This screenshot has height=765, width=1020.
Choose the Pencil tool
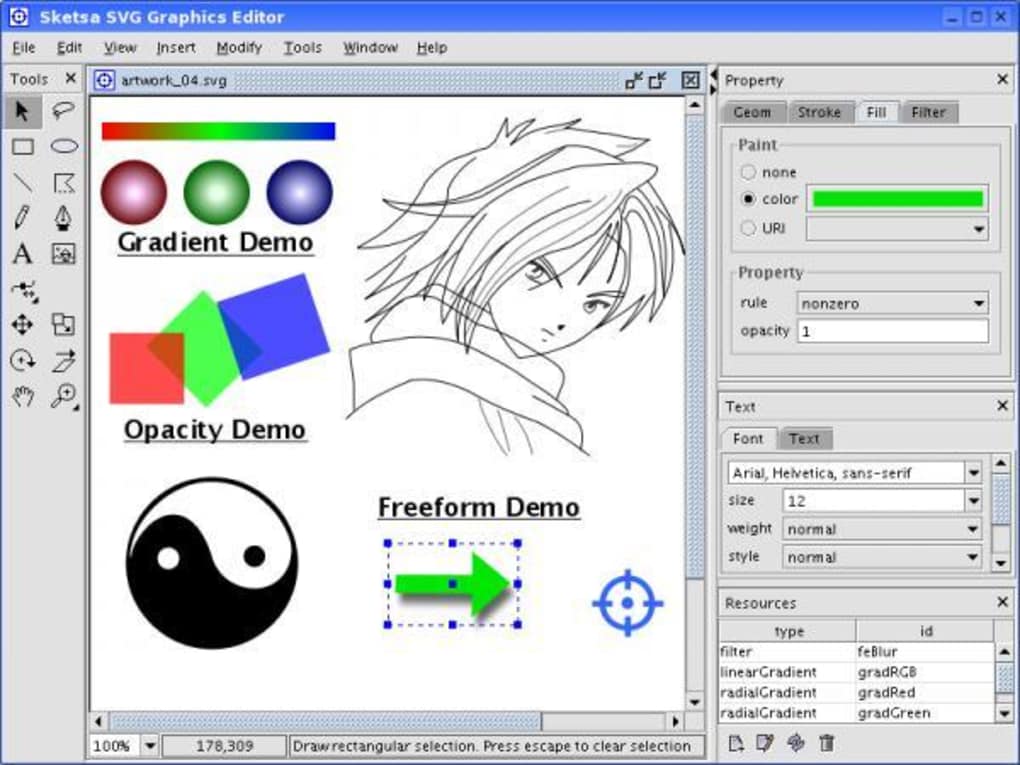coord(22,218)
